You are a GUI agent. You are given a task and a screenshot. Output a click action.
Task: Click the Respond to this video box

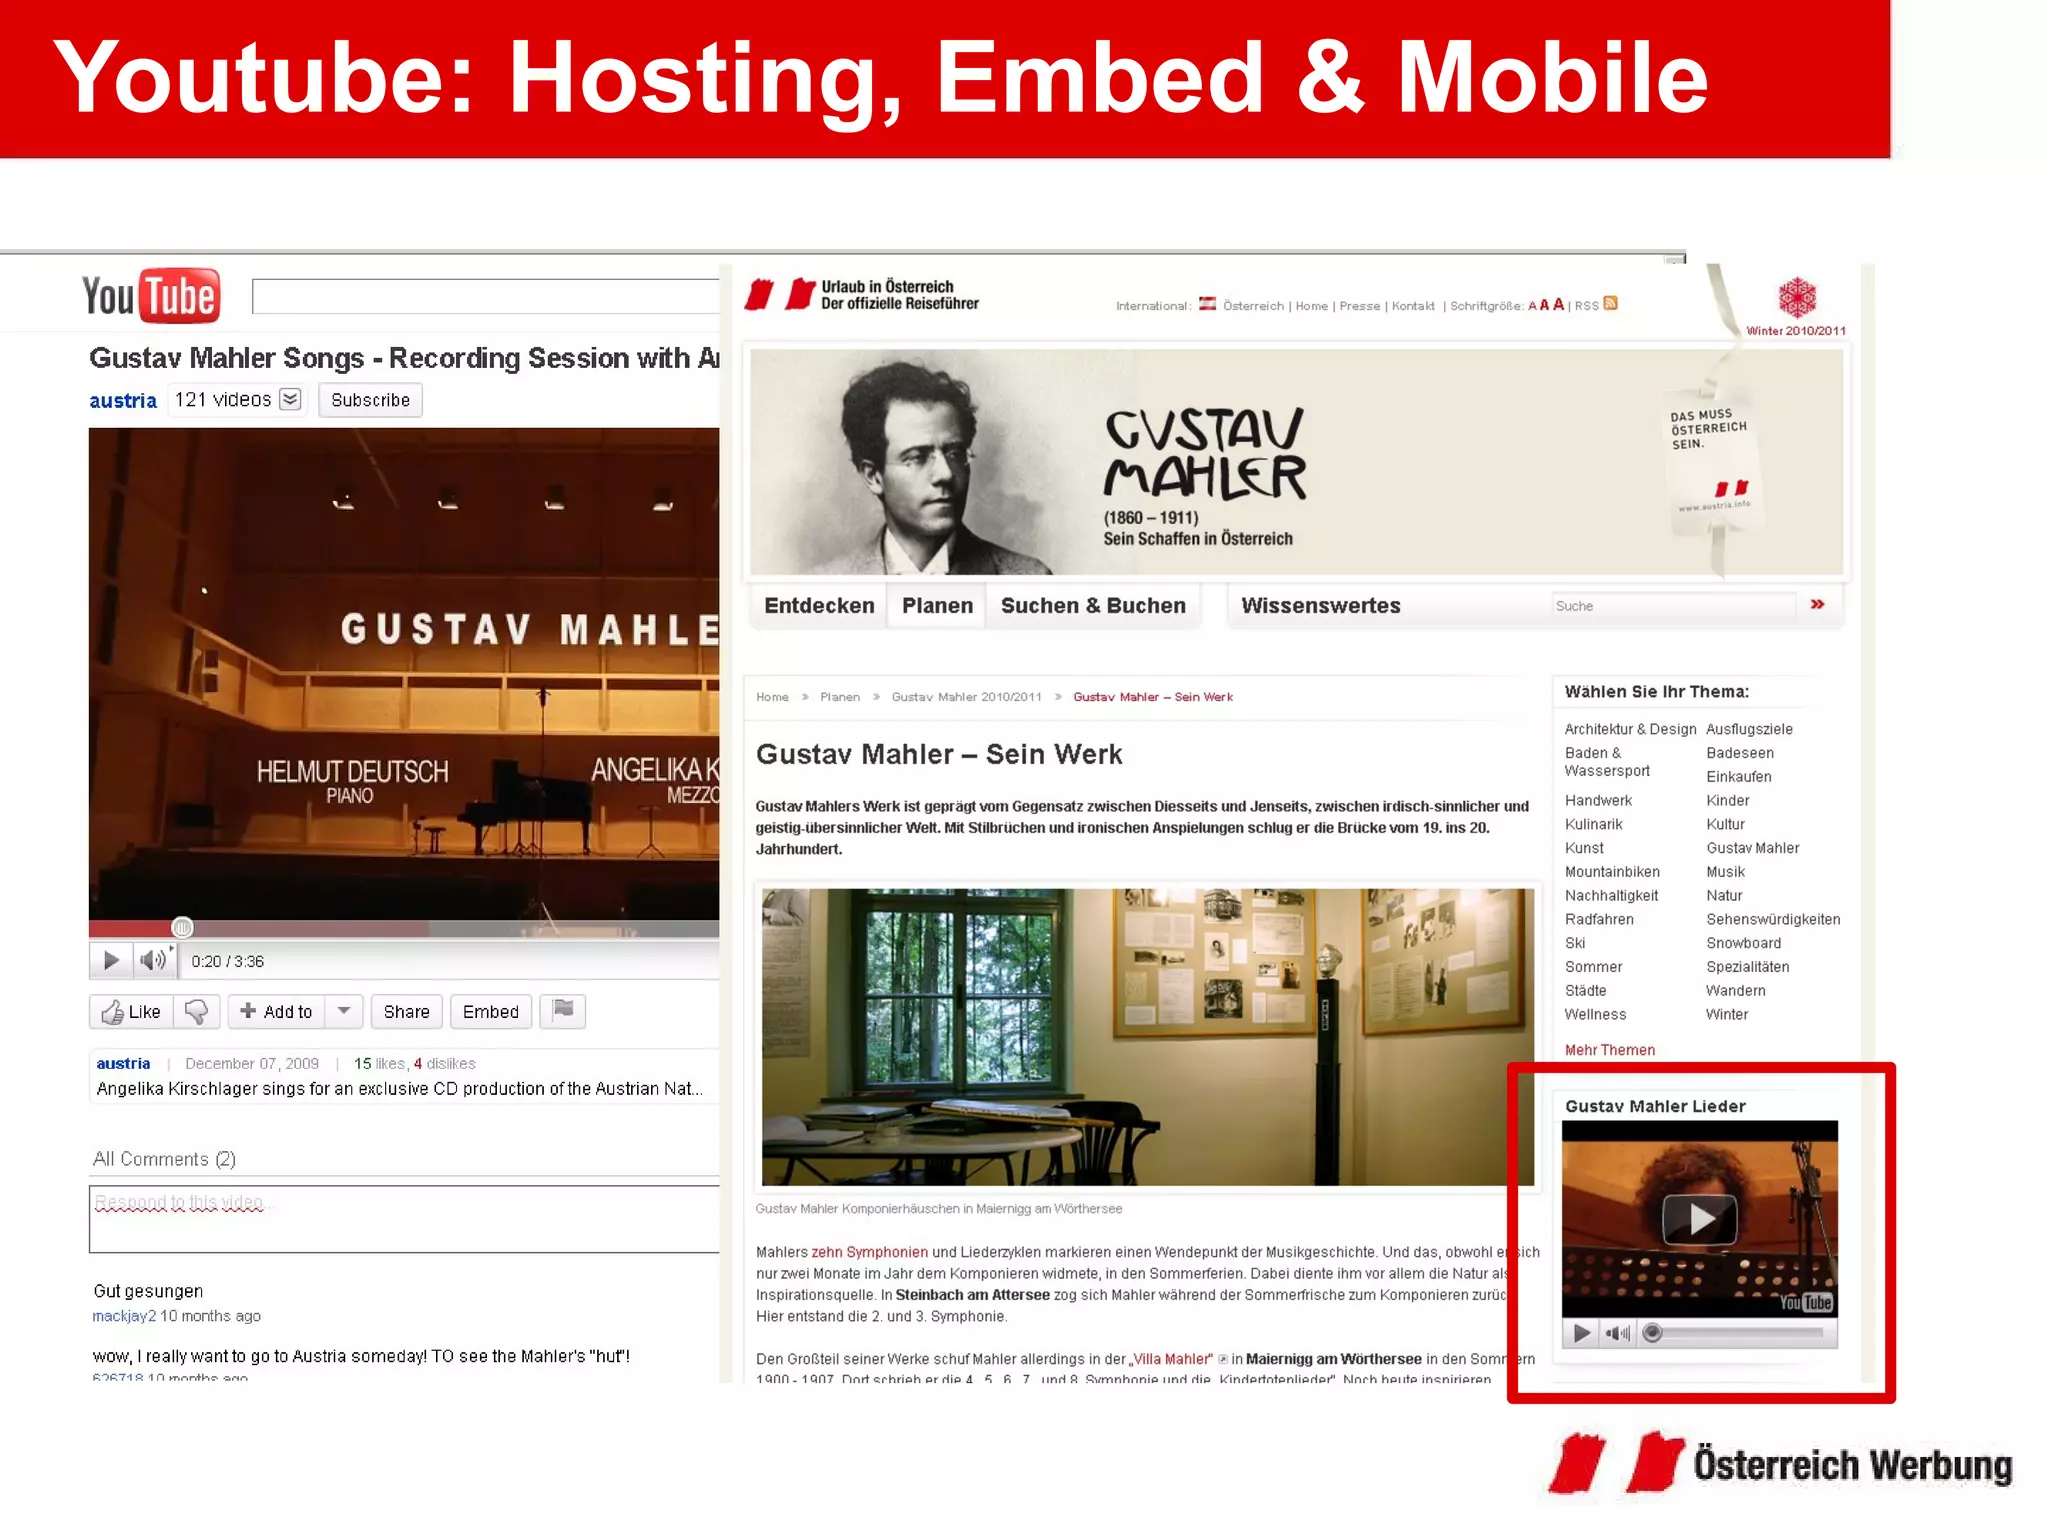tap(404, 1219)
